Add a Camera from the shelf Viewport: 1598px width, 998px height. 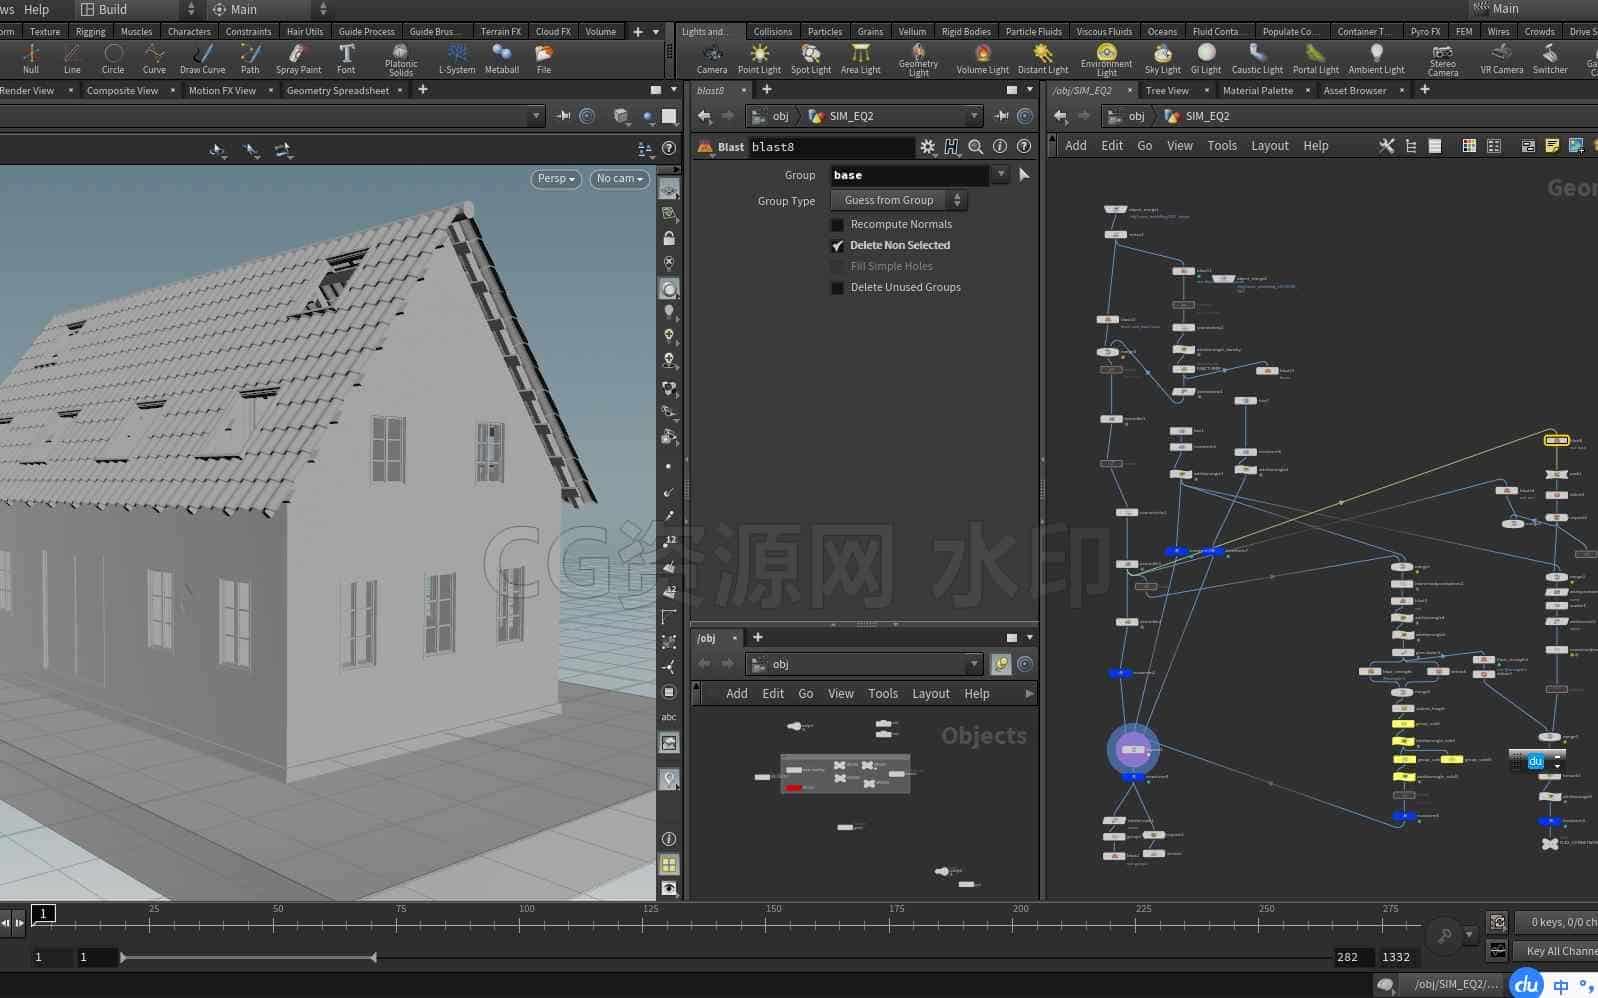coord(712,59)
